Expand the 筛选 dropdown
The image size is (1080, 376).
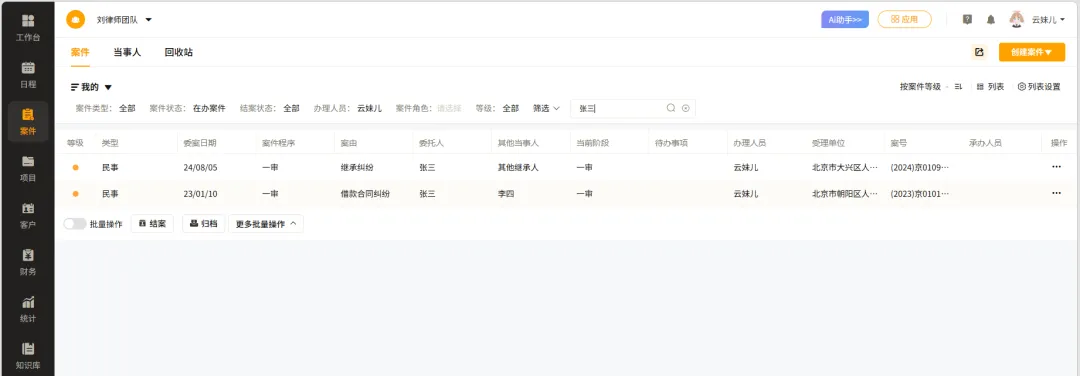[547, 108]
